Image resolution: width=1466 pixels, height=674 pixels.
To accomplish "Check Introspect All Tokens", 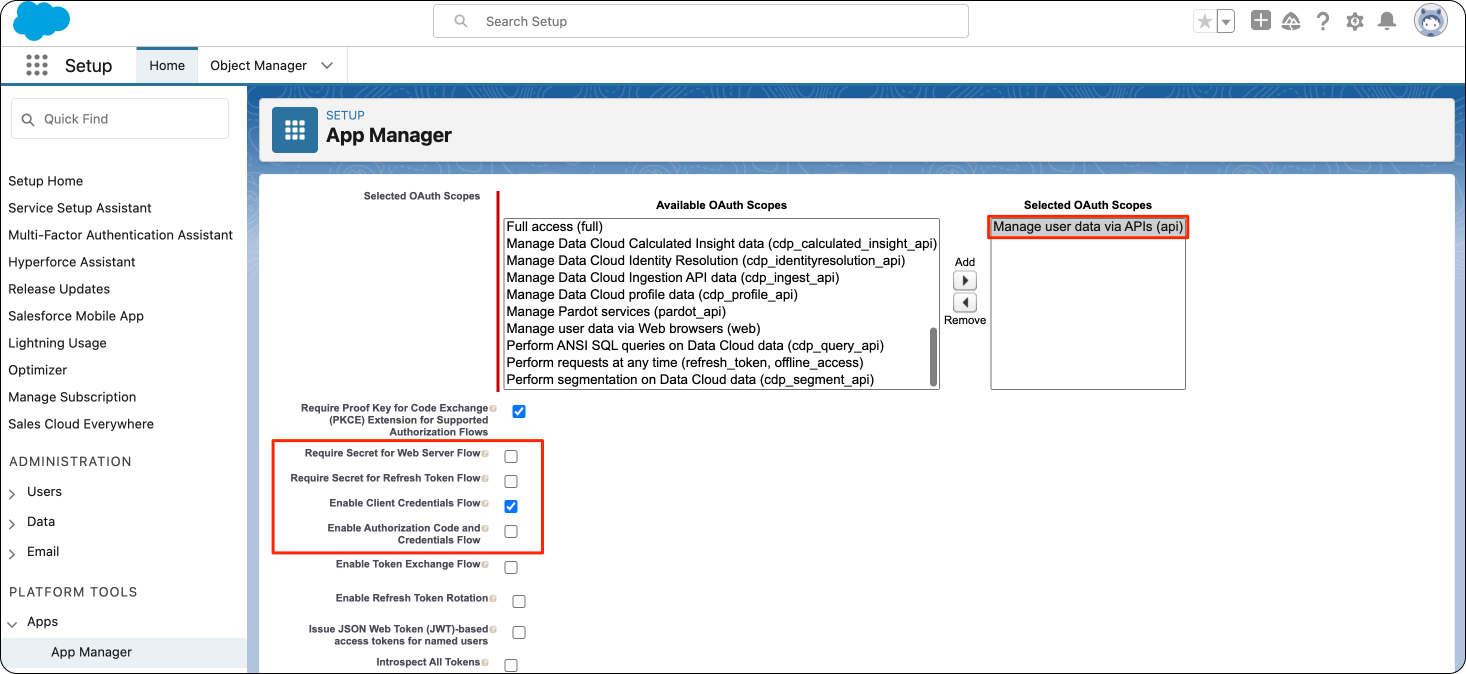I will coord(511,665).
